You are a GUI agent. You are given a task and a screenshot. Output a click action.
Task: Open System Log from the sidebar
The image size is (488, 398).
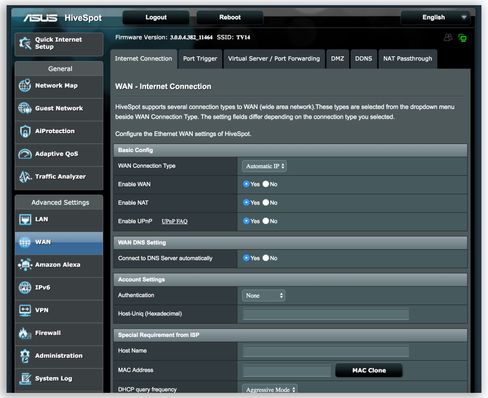click(59, 379)
